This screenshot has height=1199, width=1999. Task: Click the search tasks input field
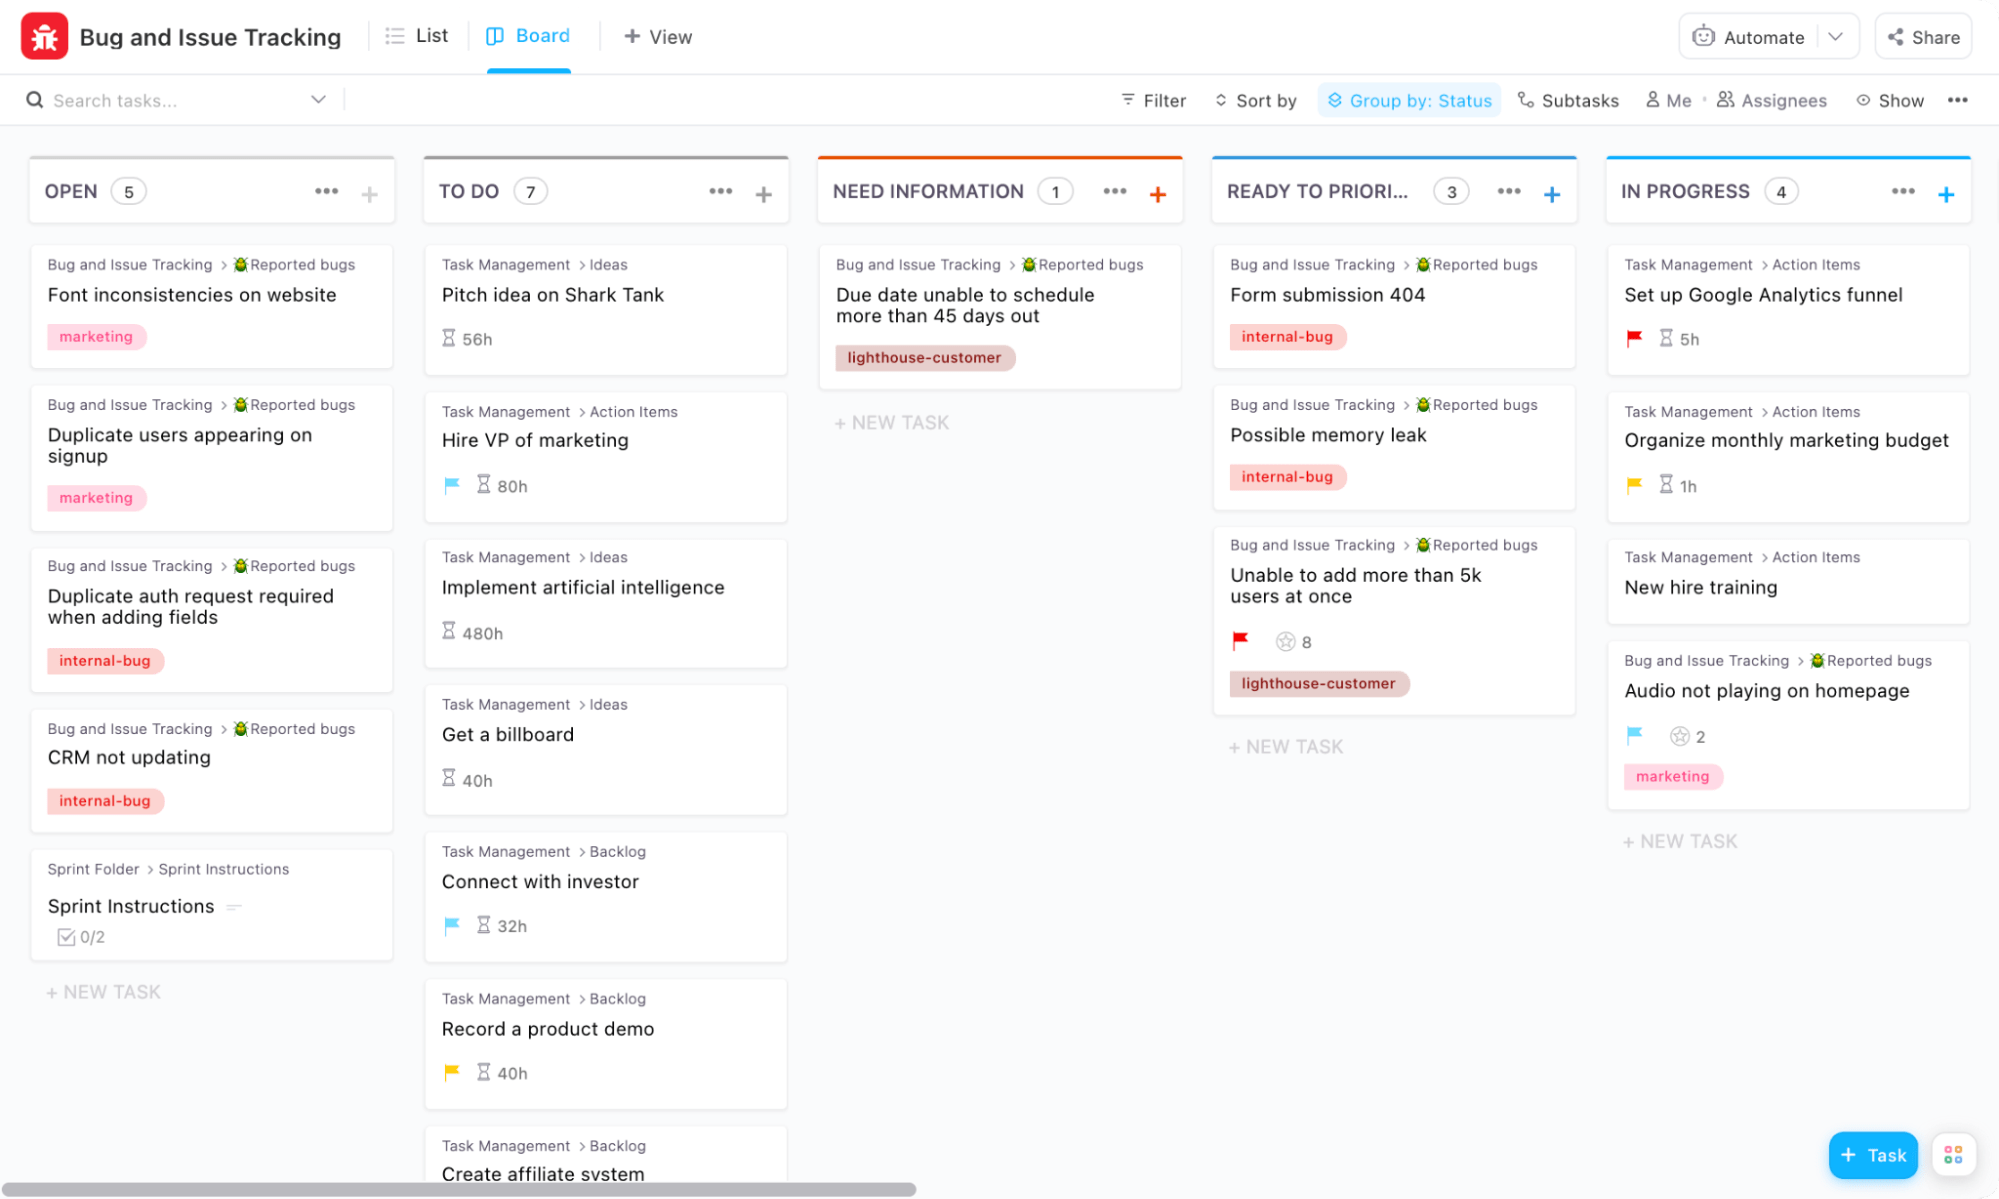[x=170, y=100]
